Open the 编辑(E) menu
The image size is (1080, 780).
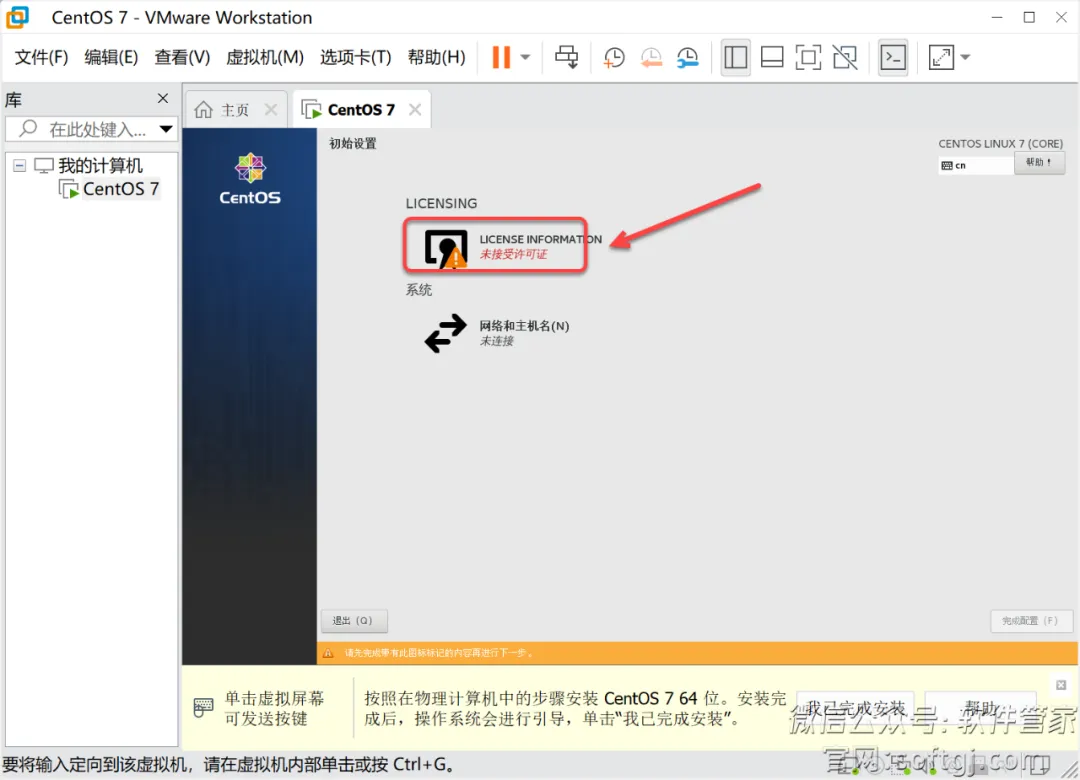(111, 57)
